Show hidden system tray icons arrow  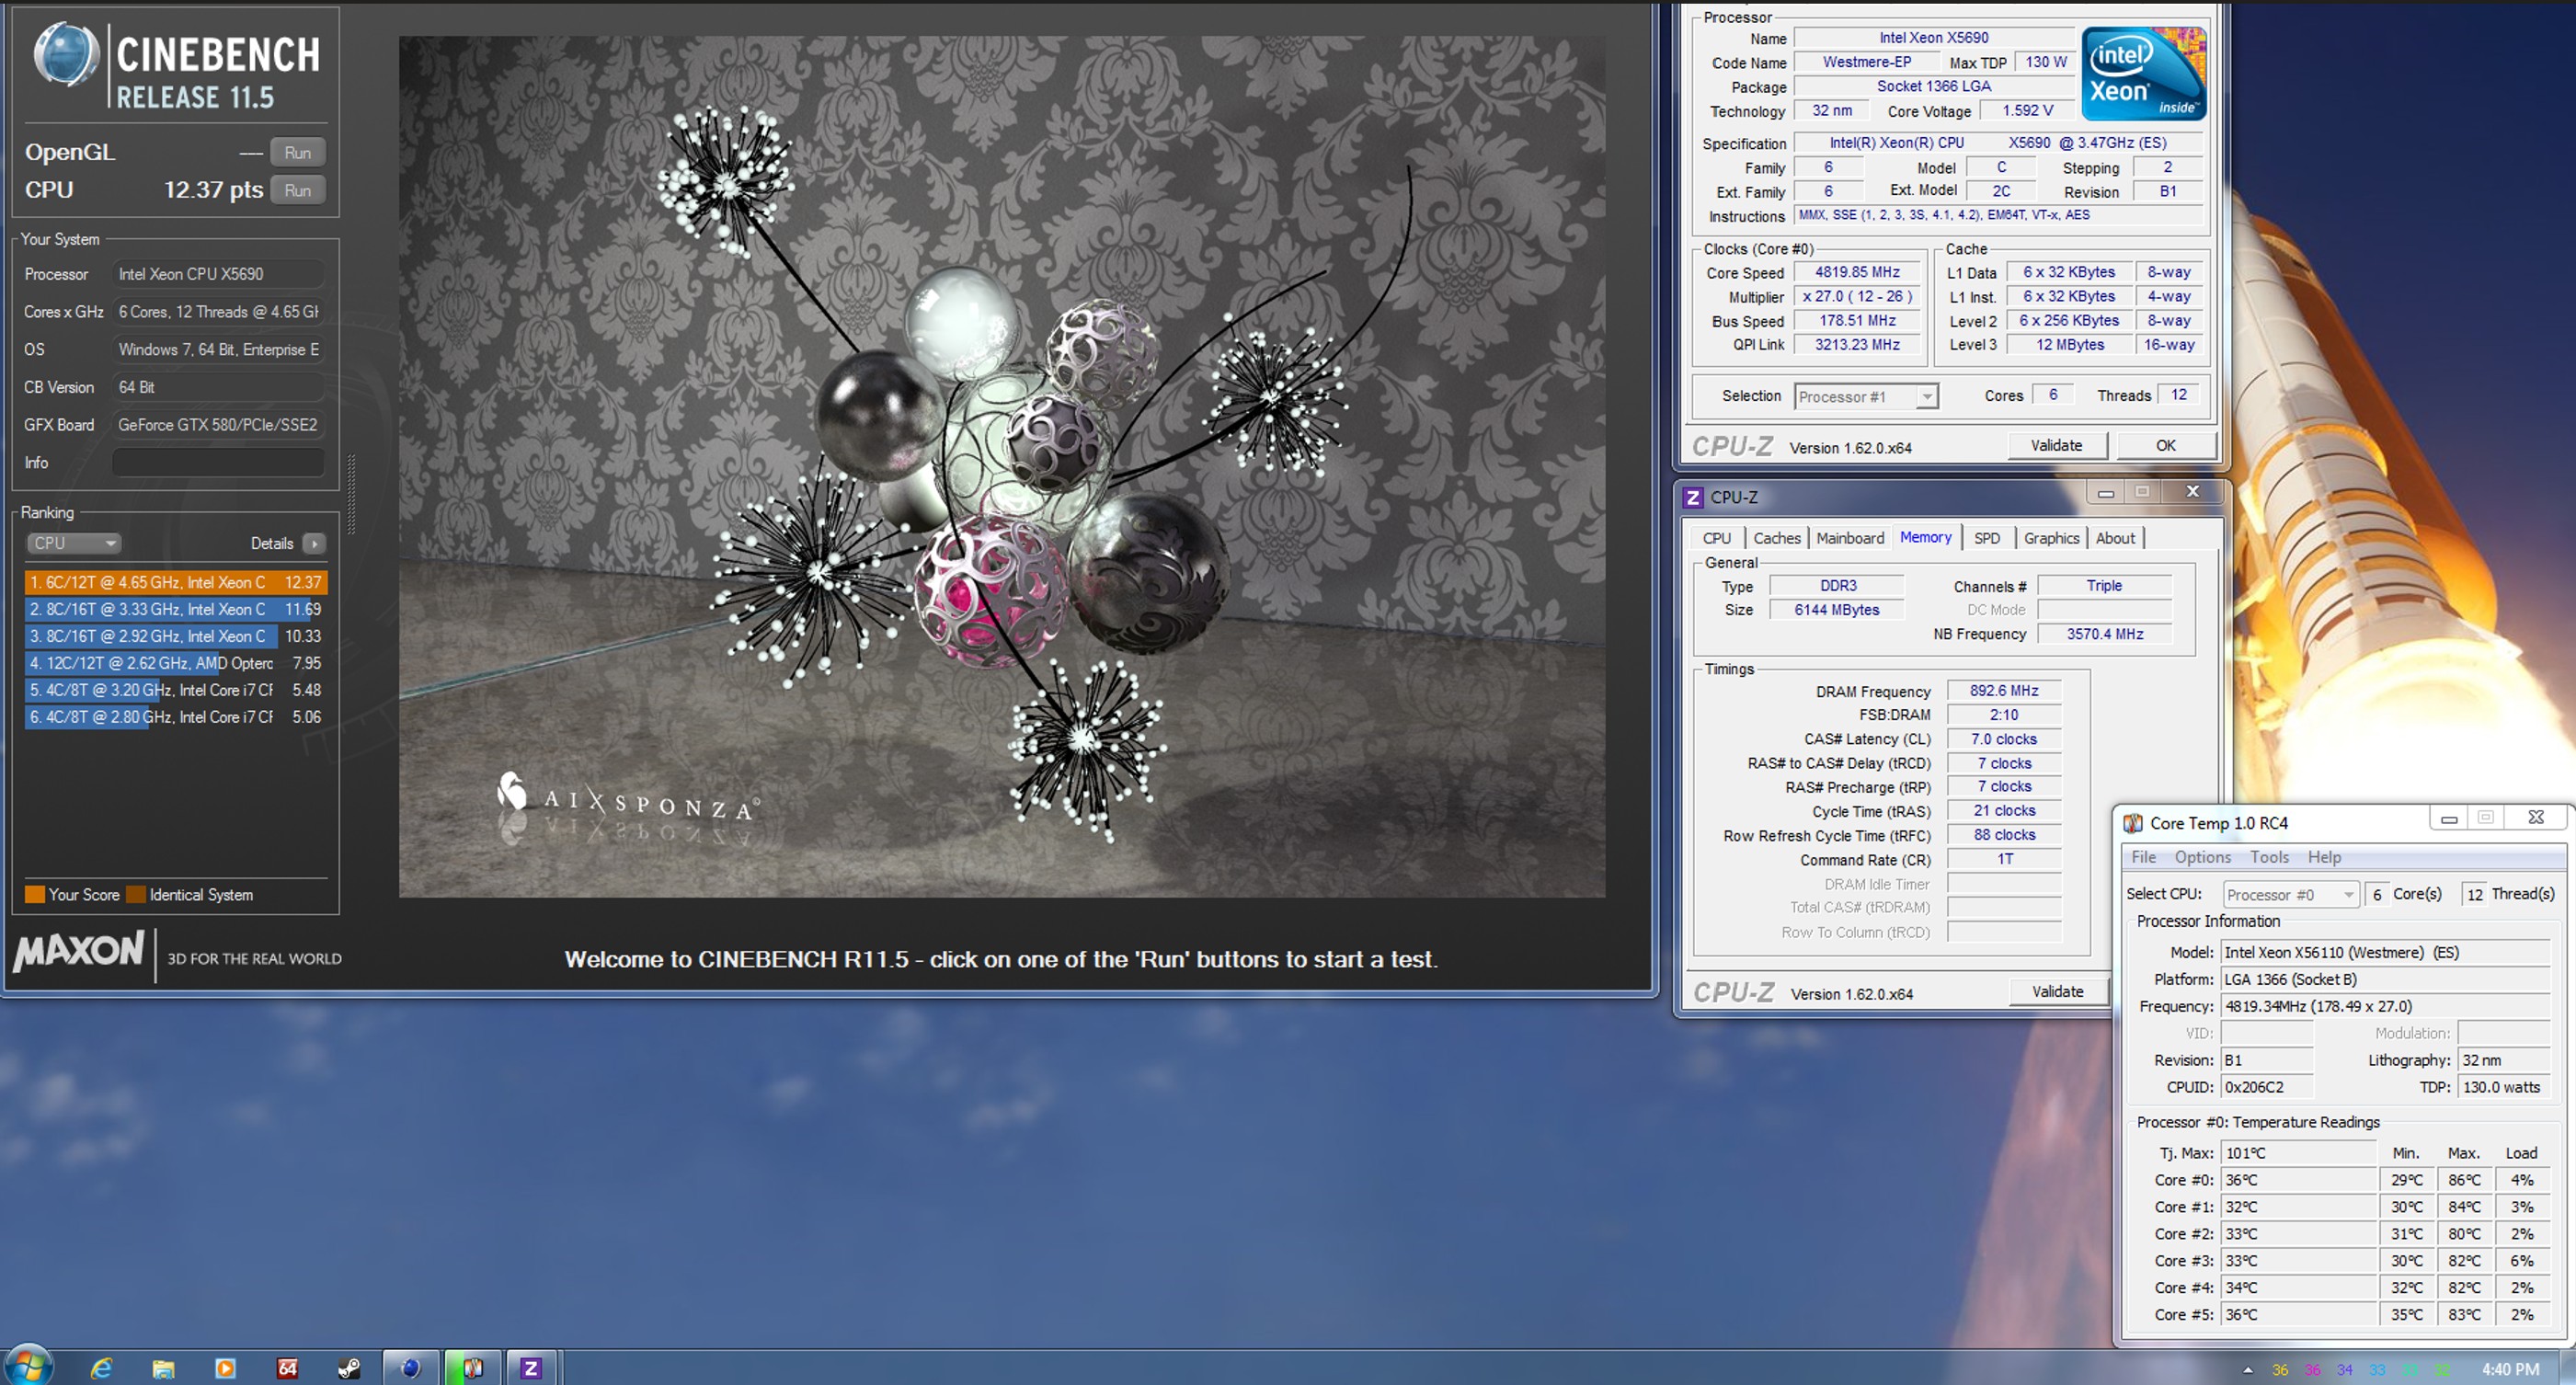[x=2248, y=1370]
